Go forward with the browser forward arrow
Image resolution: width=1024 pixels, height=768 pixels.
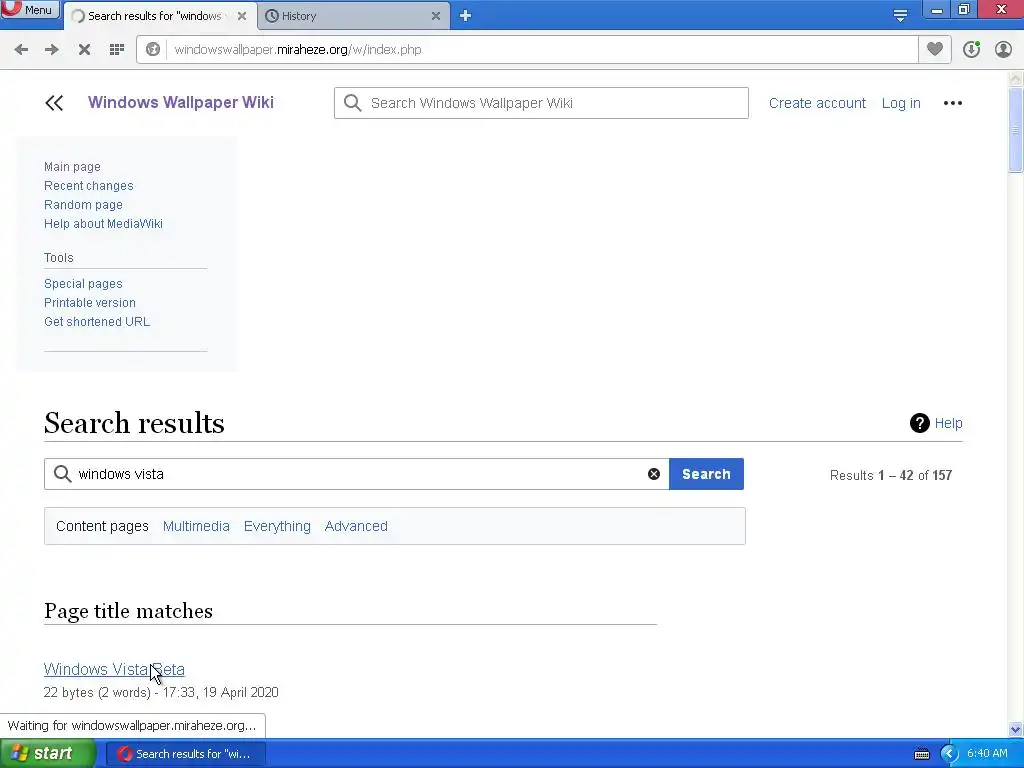(x=52, y=50)
